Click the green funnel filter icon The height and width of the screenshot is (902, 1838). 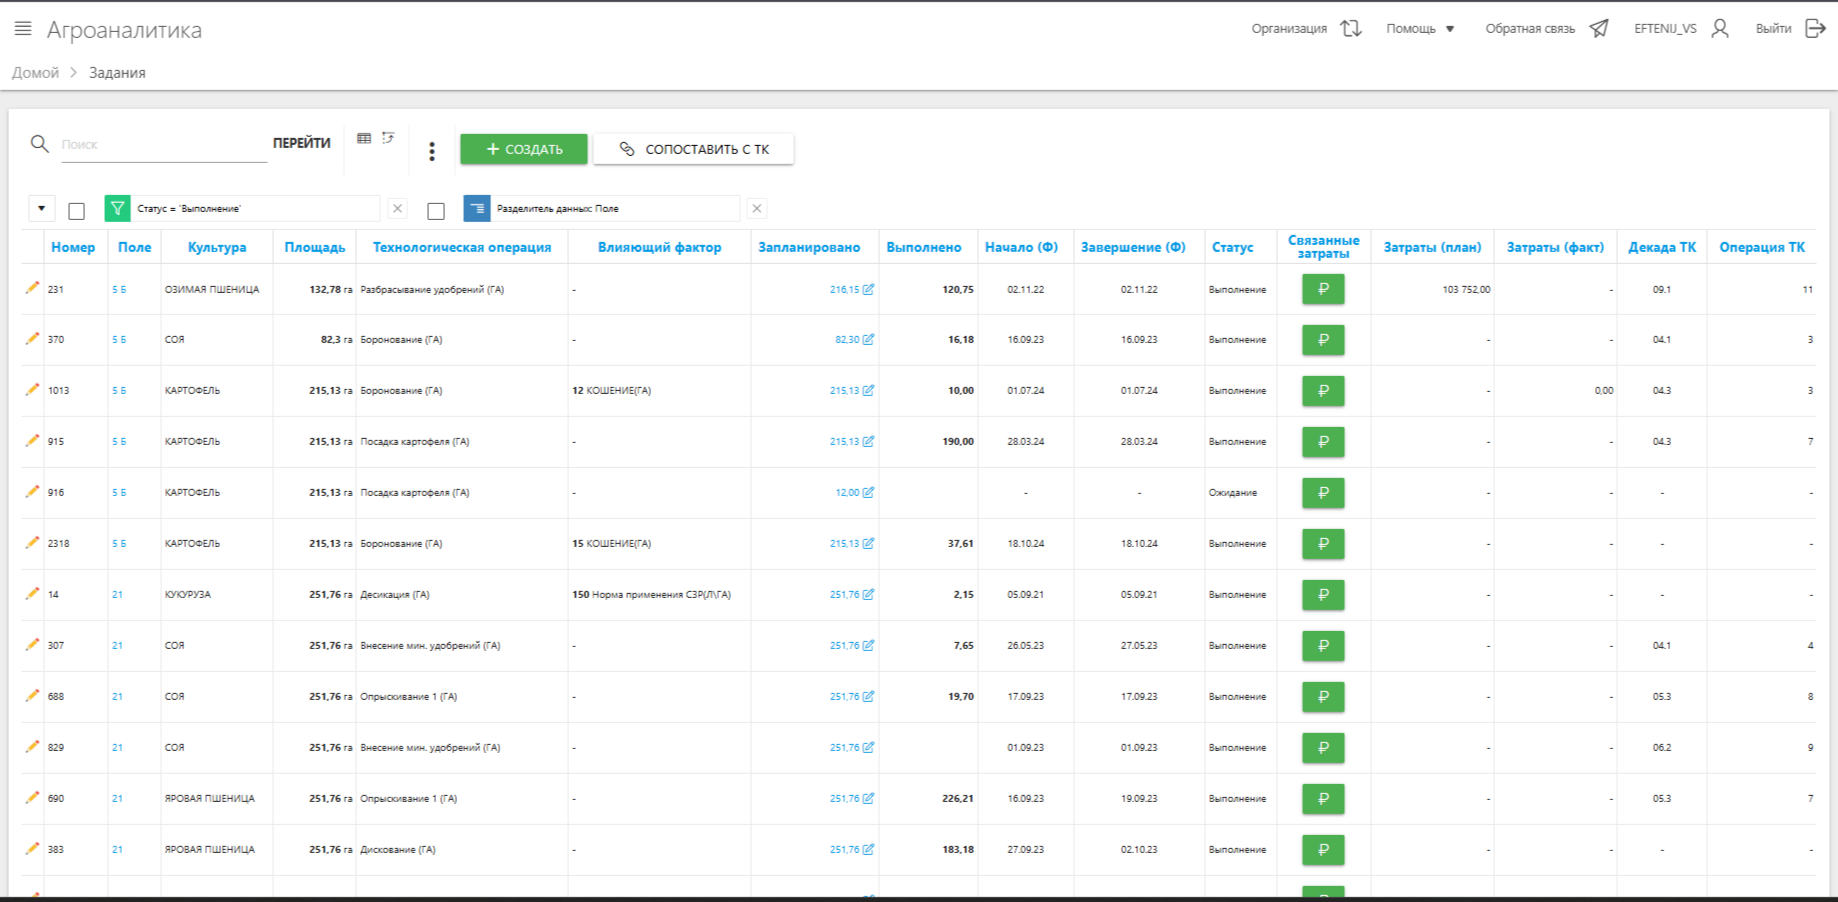(118, 209)
